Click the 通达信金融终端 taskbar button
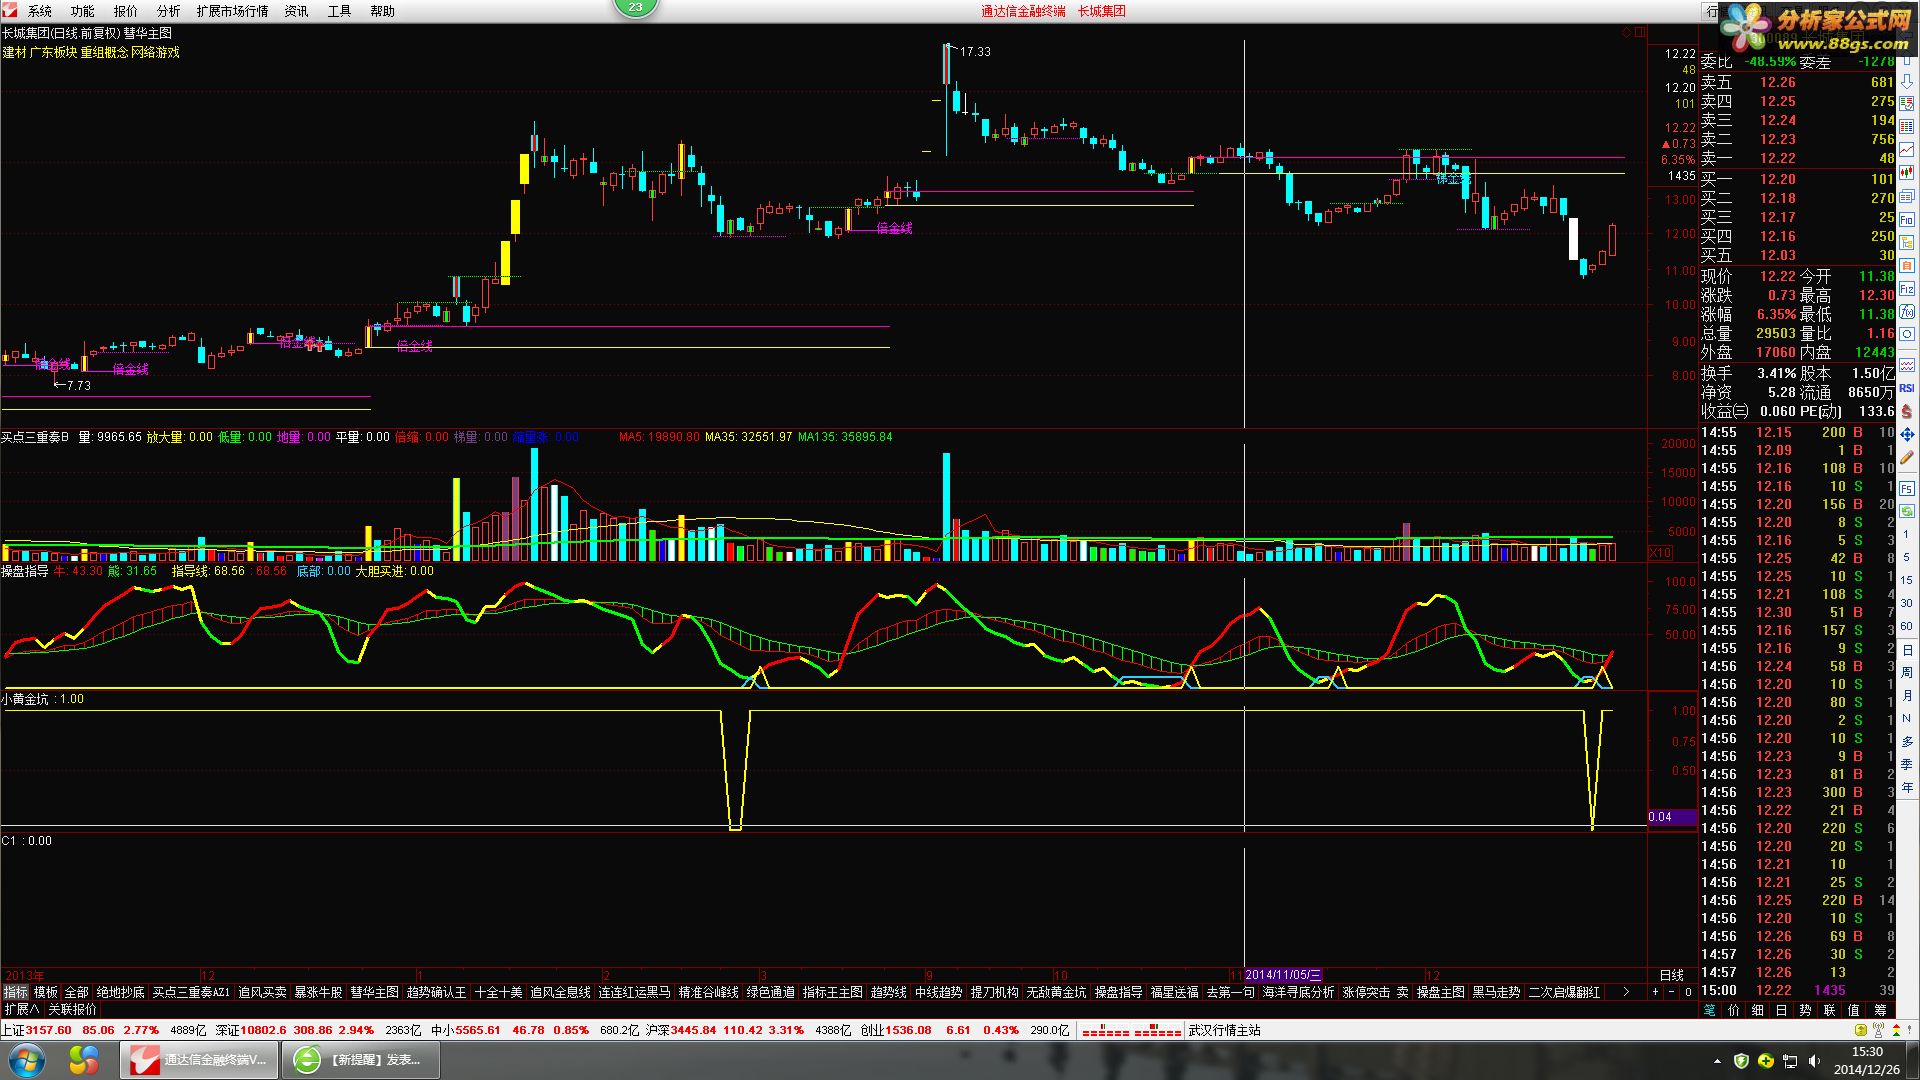The image size is (1920, 1080). (198, 1060)
